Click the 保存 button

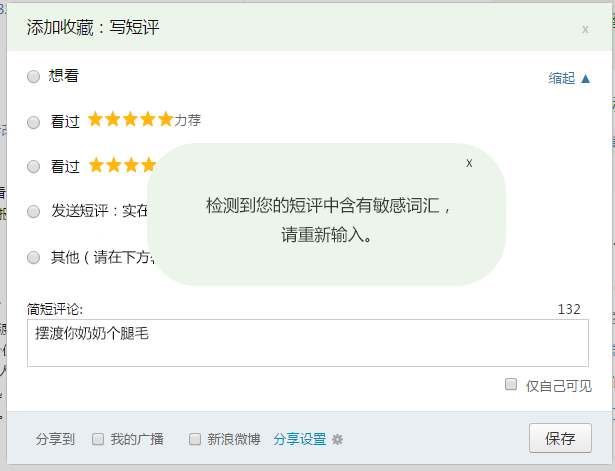point(560,438)
